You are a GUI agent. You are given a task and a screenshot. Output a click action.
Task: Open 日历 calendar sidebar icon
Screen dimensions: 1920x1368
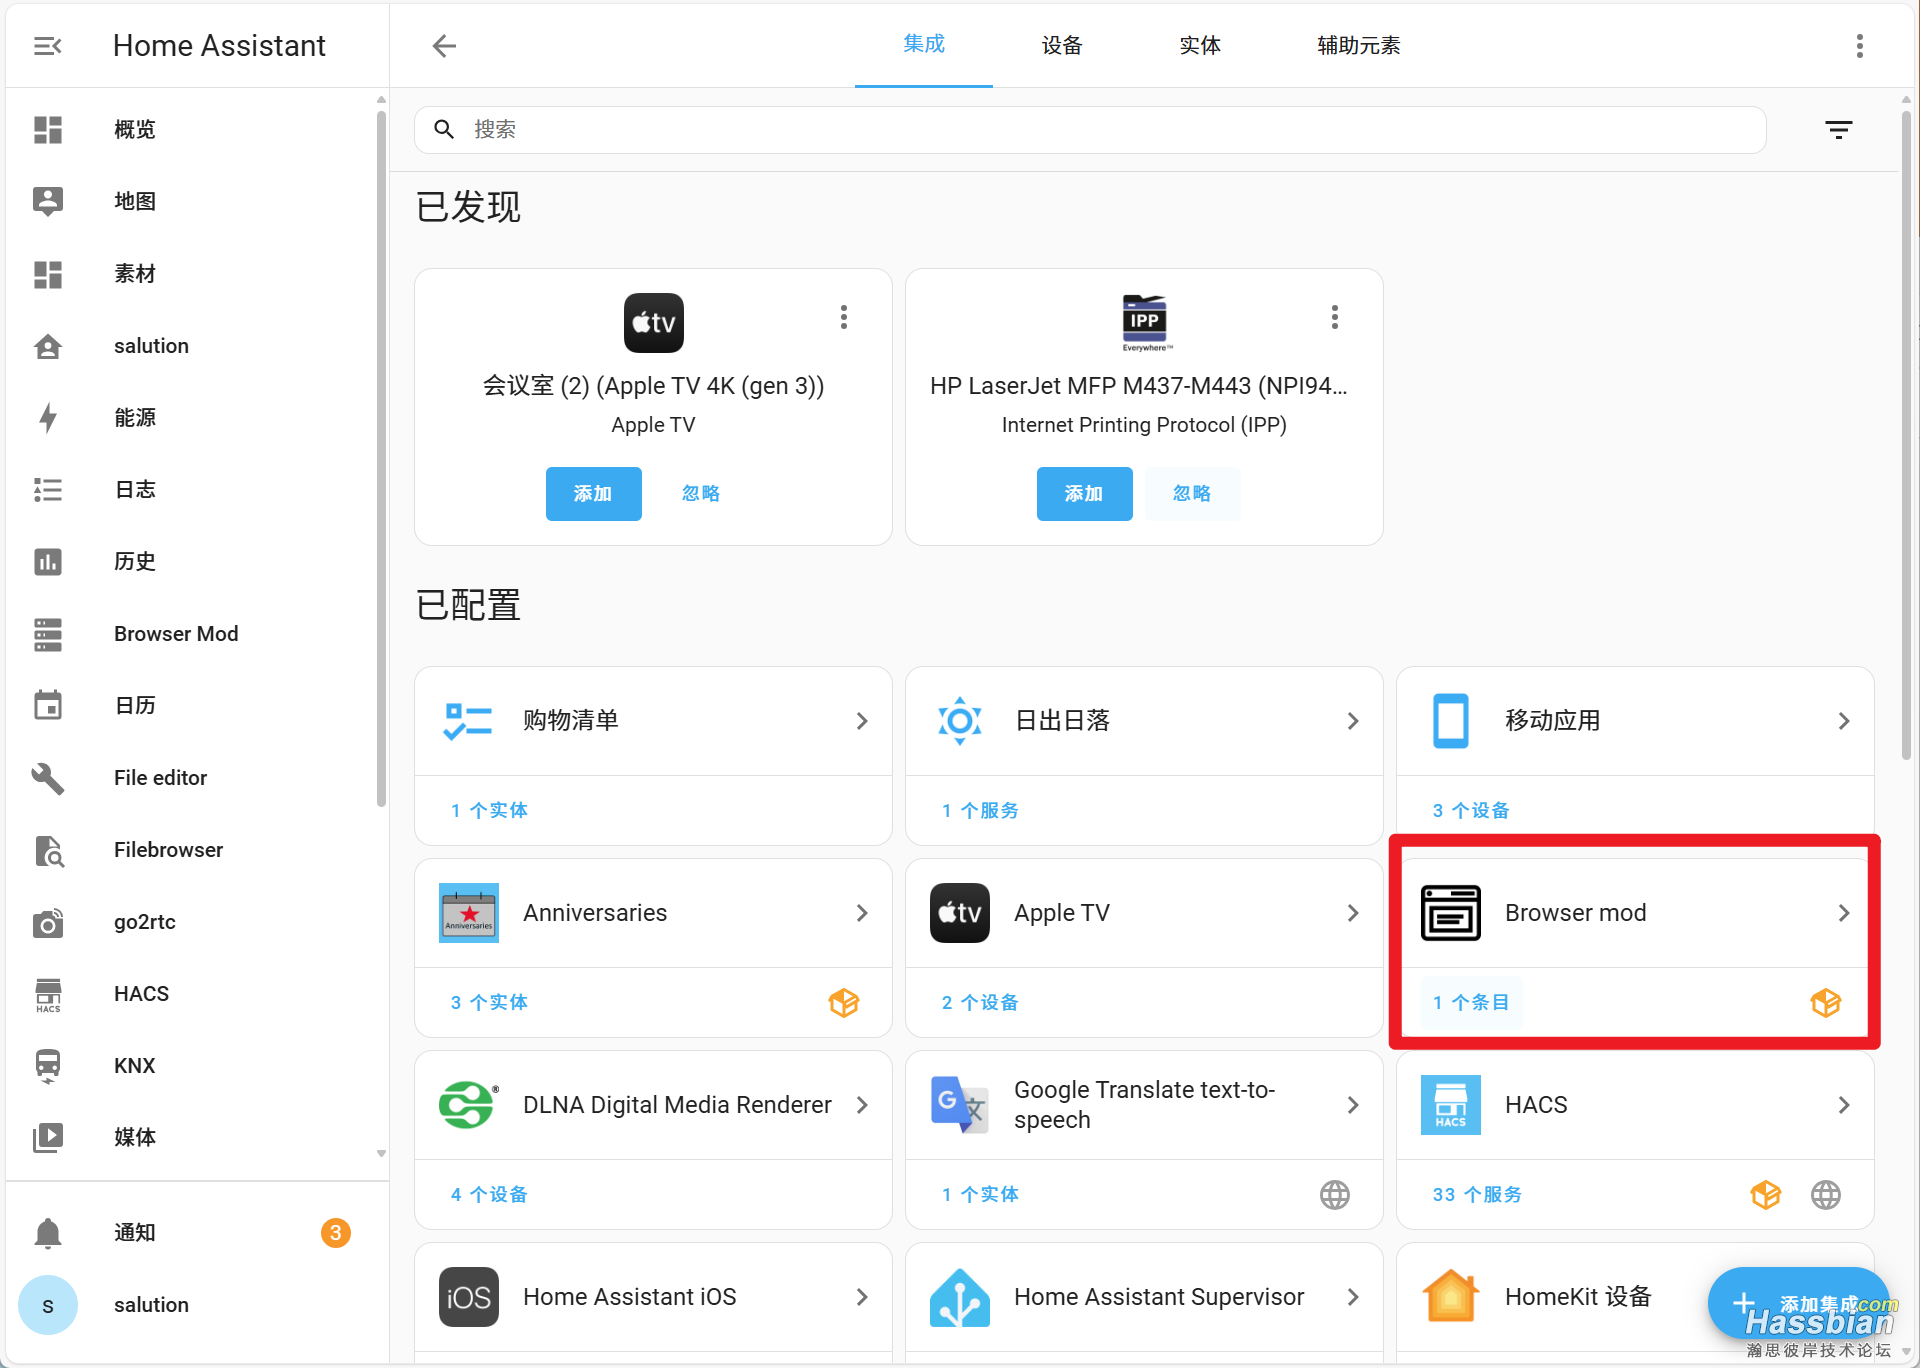tap(48, 706)
